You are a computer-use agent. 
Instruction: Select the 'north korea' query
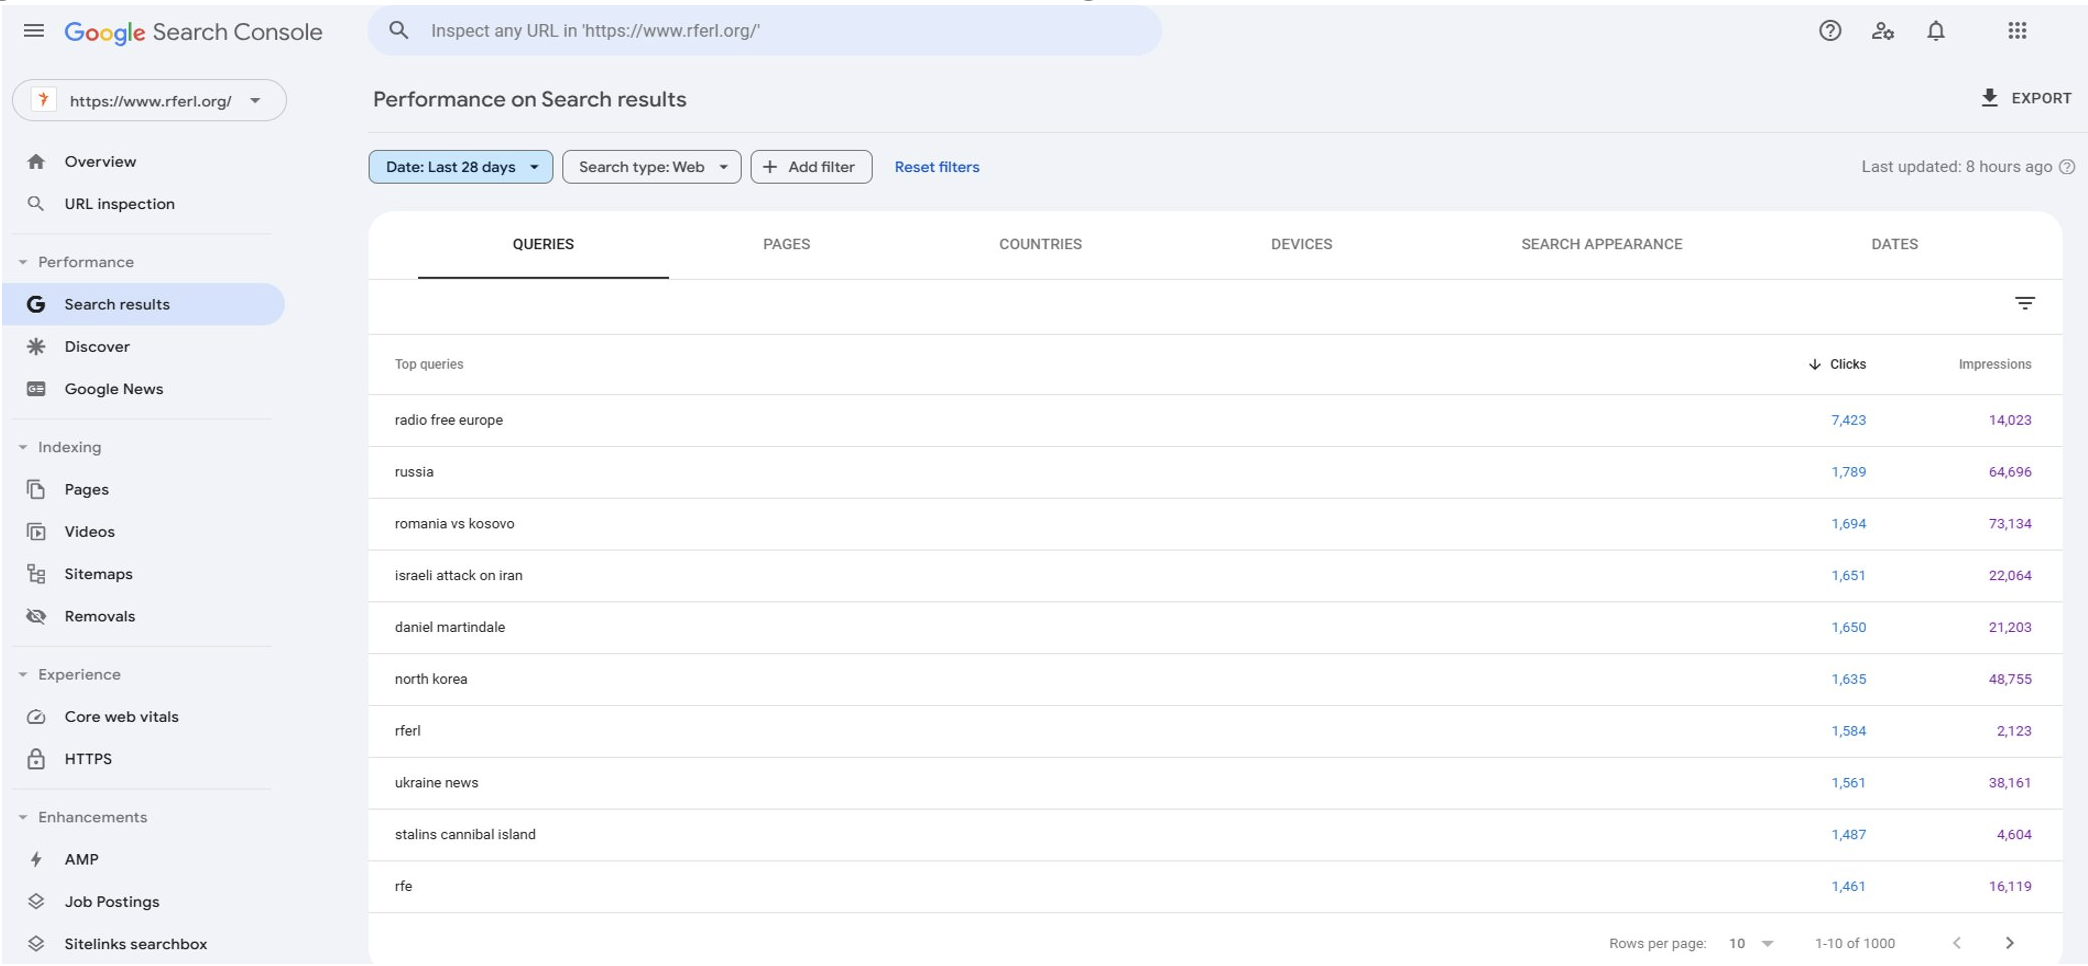[x=1215, y=680]
